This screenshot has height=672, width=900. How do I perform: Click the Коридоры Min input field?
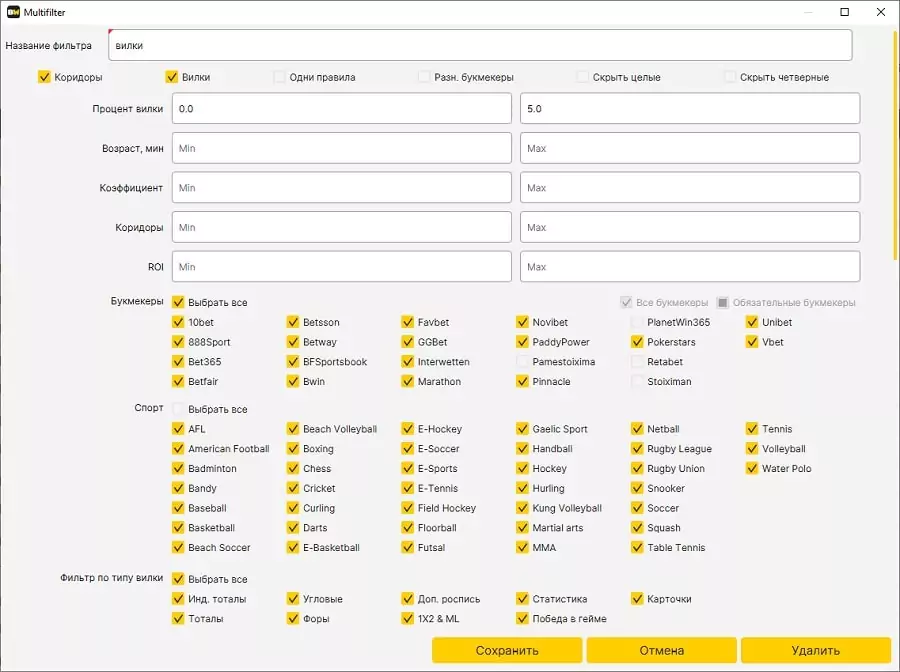point(342,227)
